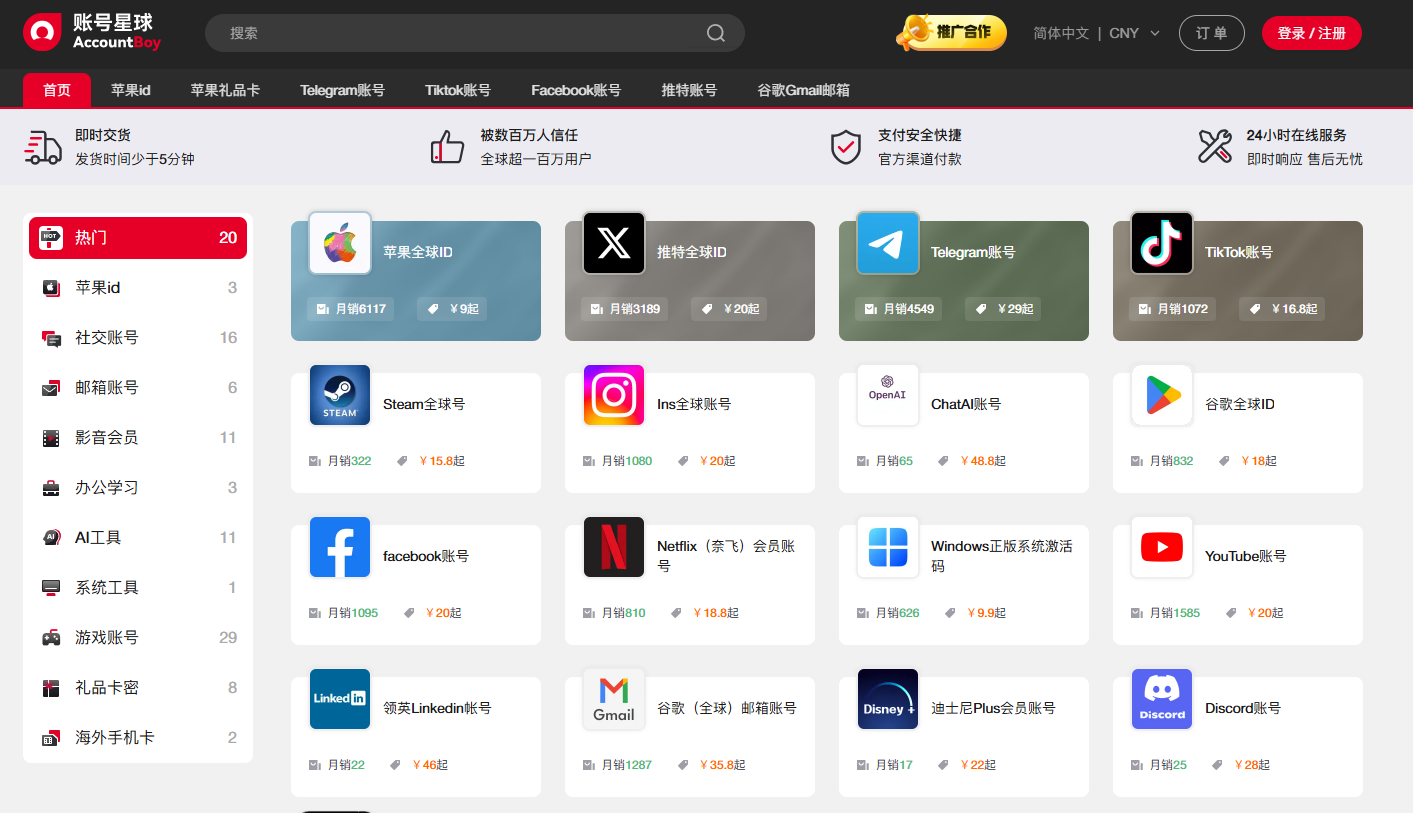
Task: Click the ￥28起 Discord price
Action: click(1252, 765)
